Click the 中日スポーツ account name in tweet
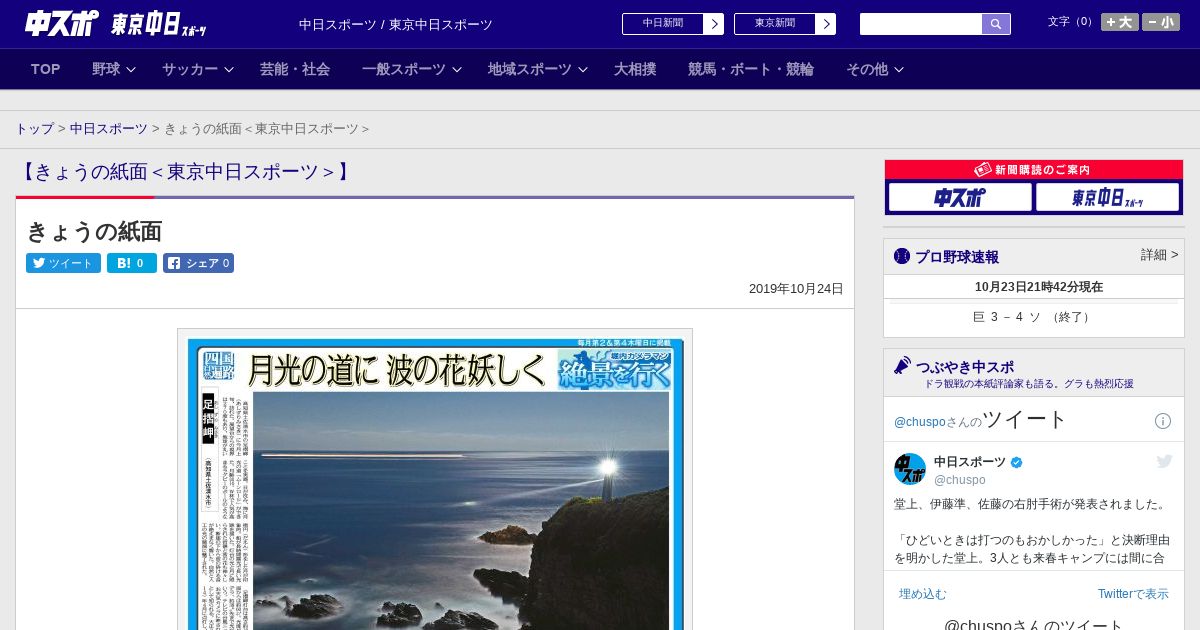Viewport: 1200px width, 630px height. [970, 462]
